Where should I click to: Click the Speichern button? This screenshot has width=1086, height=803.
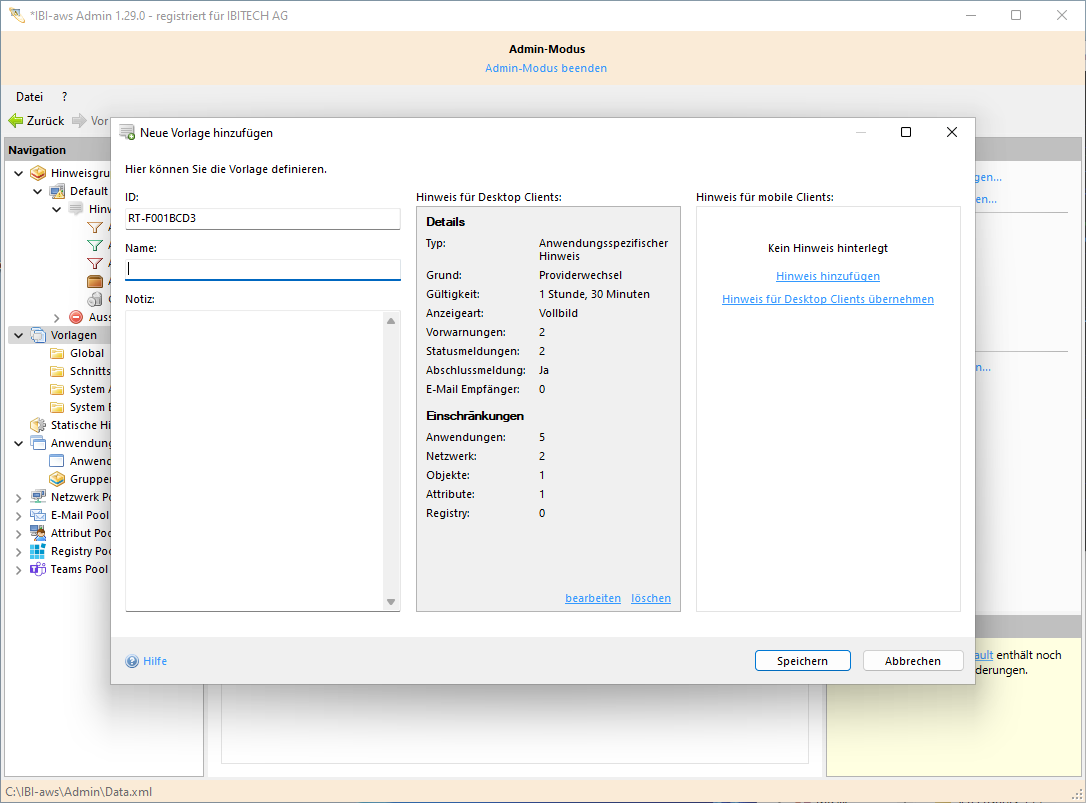click(801, 661)
